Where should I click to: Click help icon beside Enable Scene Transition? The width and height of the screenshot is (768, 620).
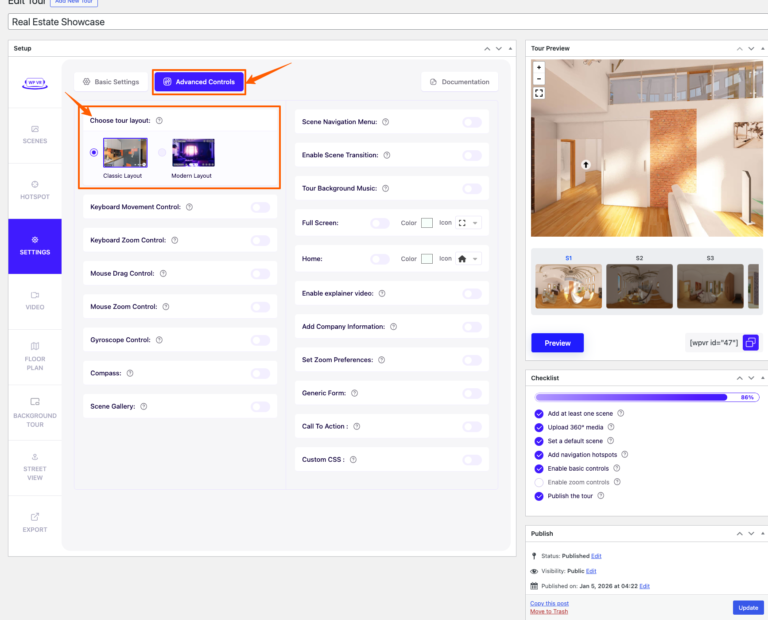[387, 155]
